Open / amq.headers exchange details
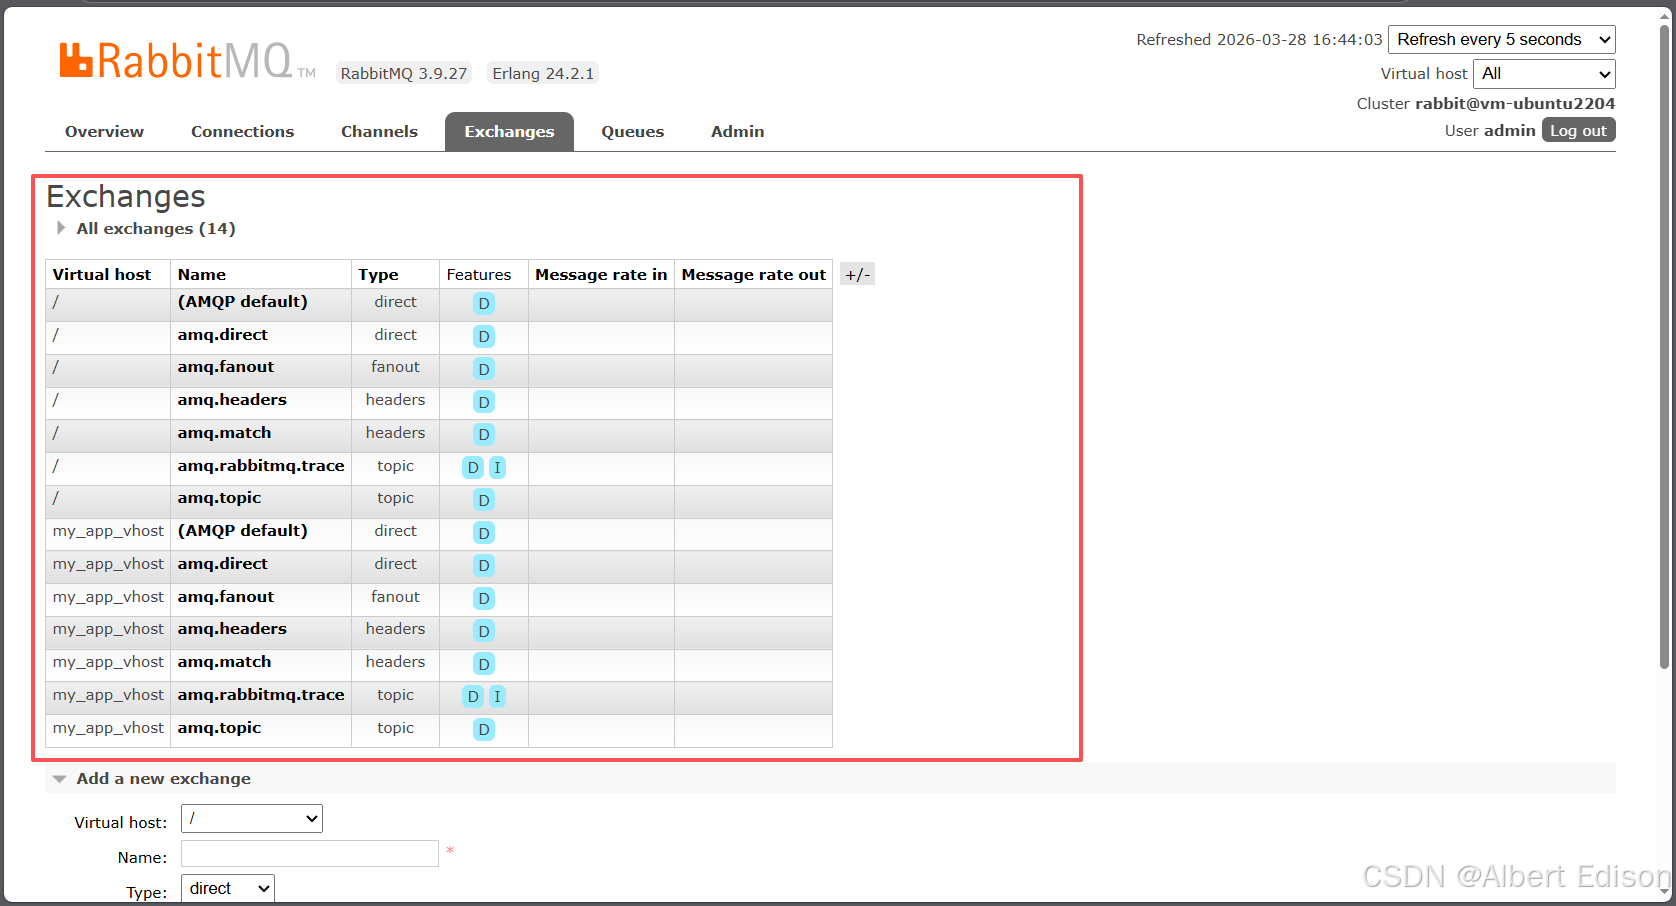This screenshot has height=906, width=1676. [232, 400]
